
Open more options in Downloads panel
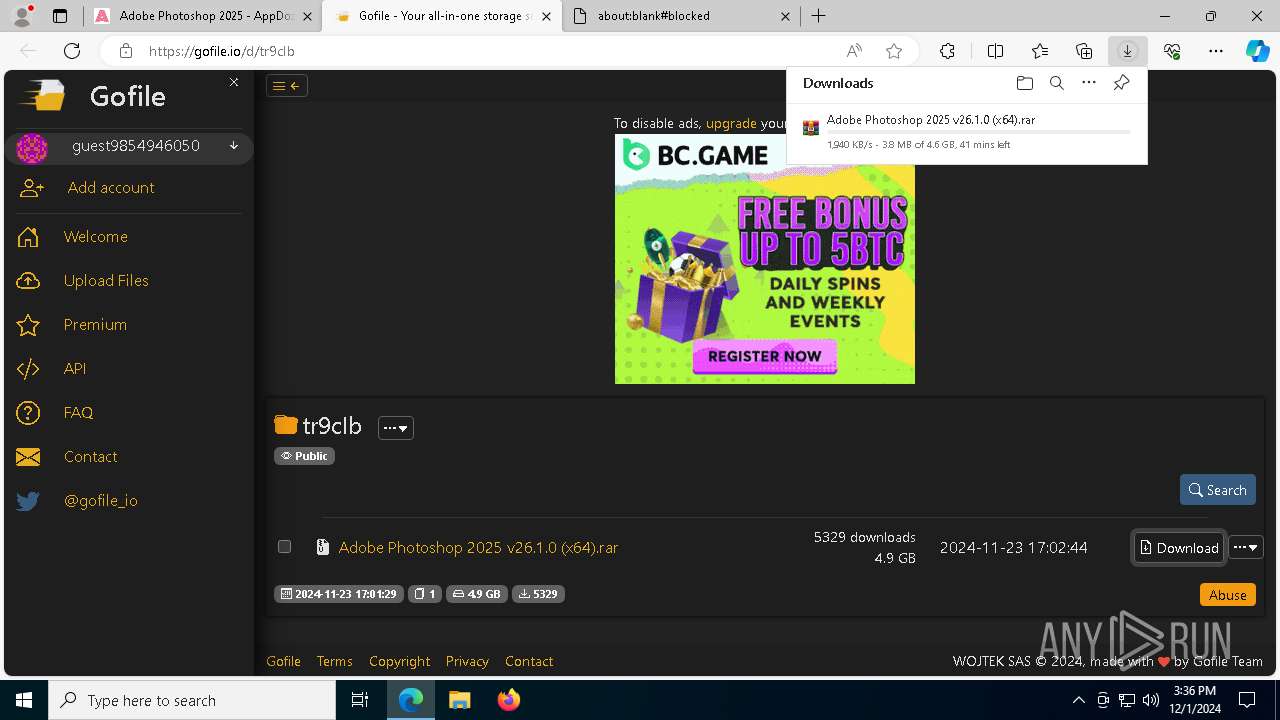(1089, 83)
